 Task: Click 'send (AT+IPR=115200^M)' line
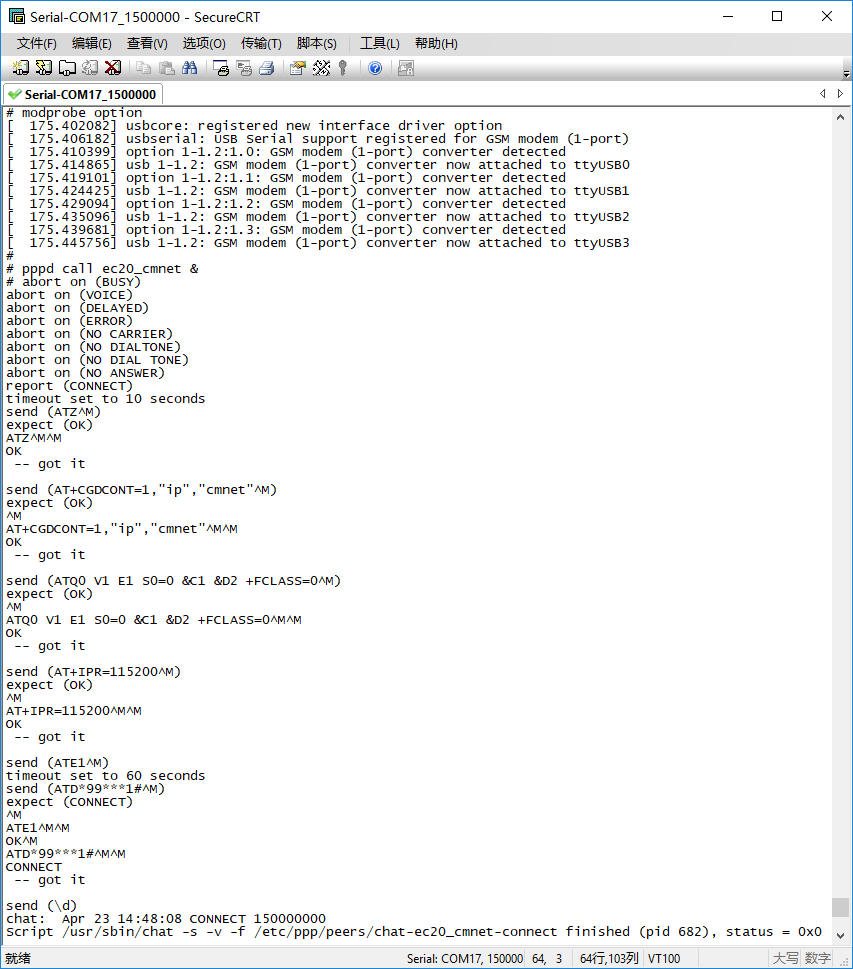tap(93, 672)
